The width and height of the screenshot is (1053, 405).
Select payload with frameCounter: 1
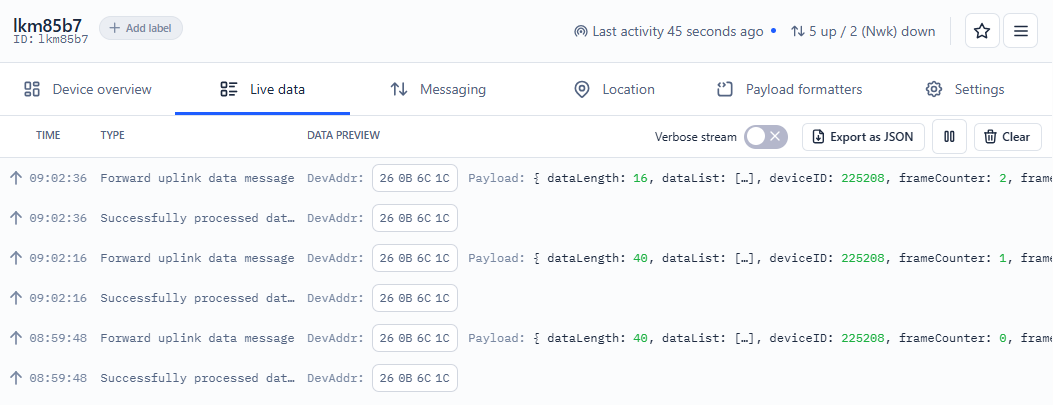pos(760,258)
